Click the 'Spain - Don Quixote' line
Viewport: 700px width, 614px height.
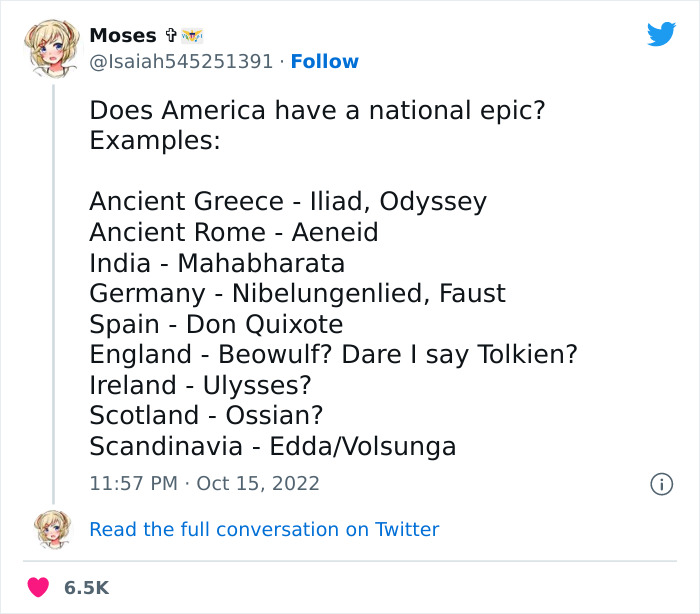(216, 325)
